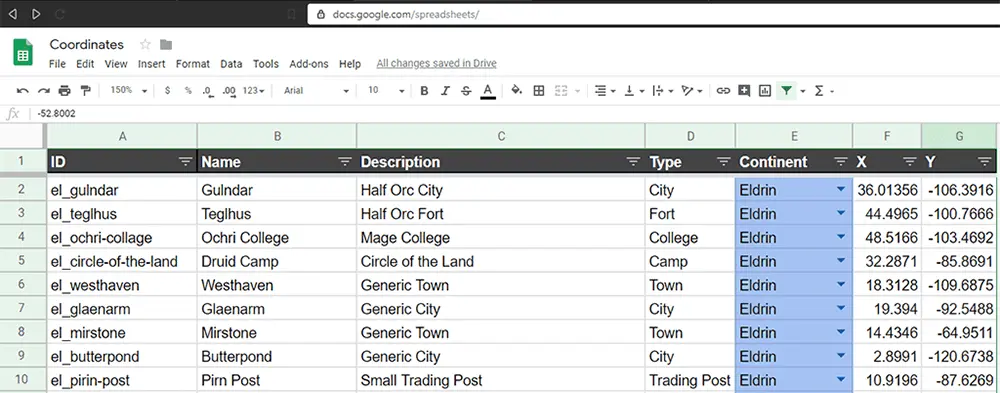Open the Help menu
Viewport: 1000px width, 393px height.
tap(350, 64)
